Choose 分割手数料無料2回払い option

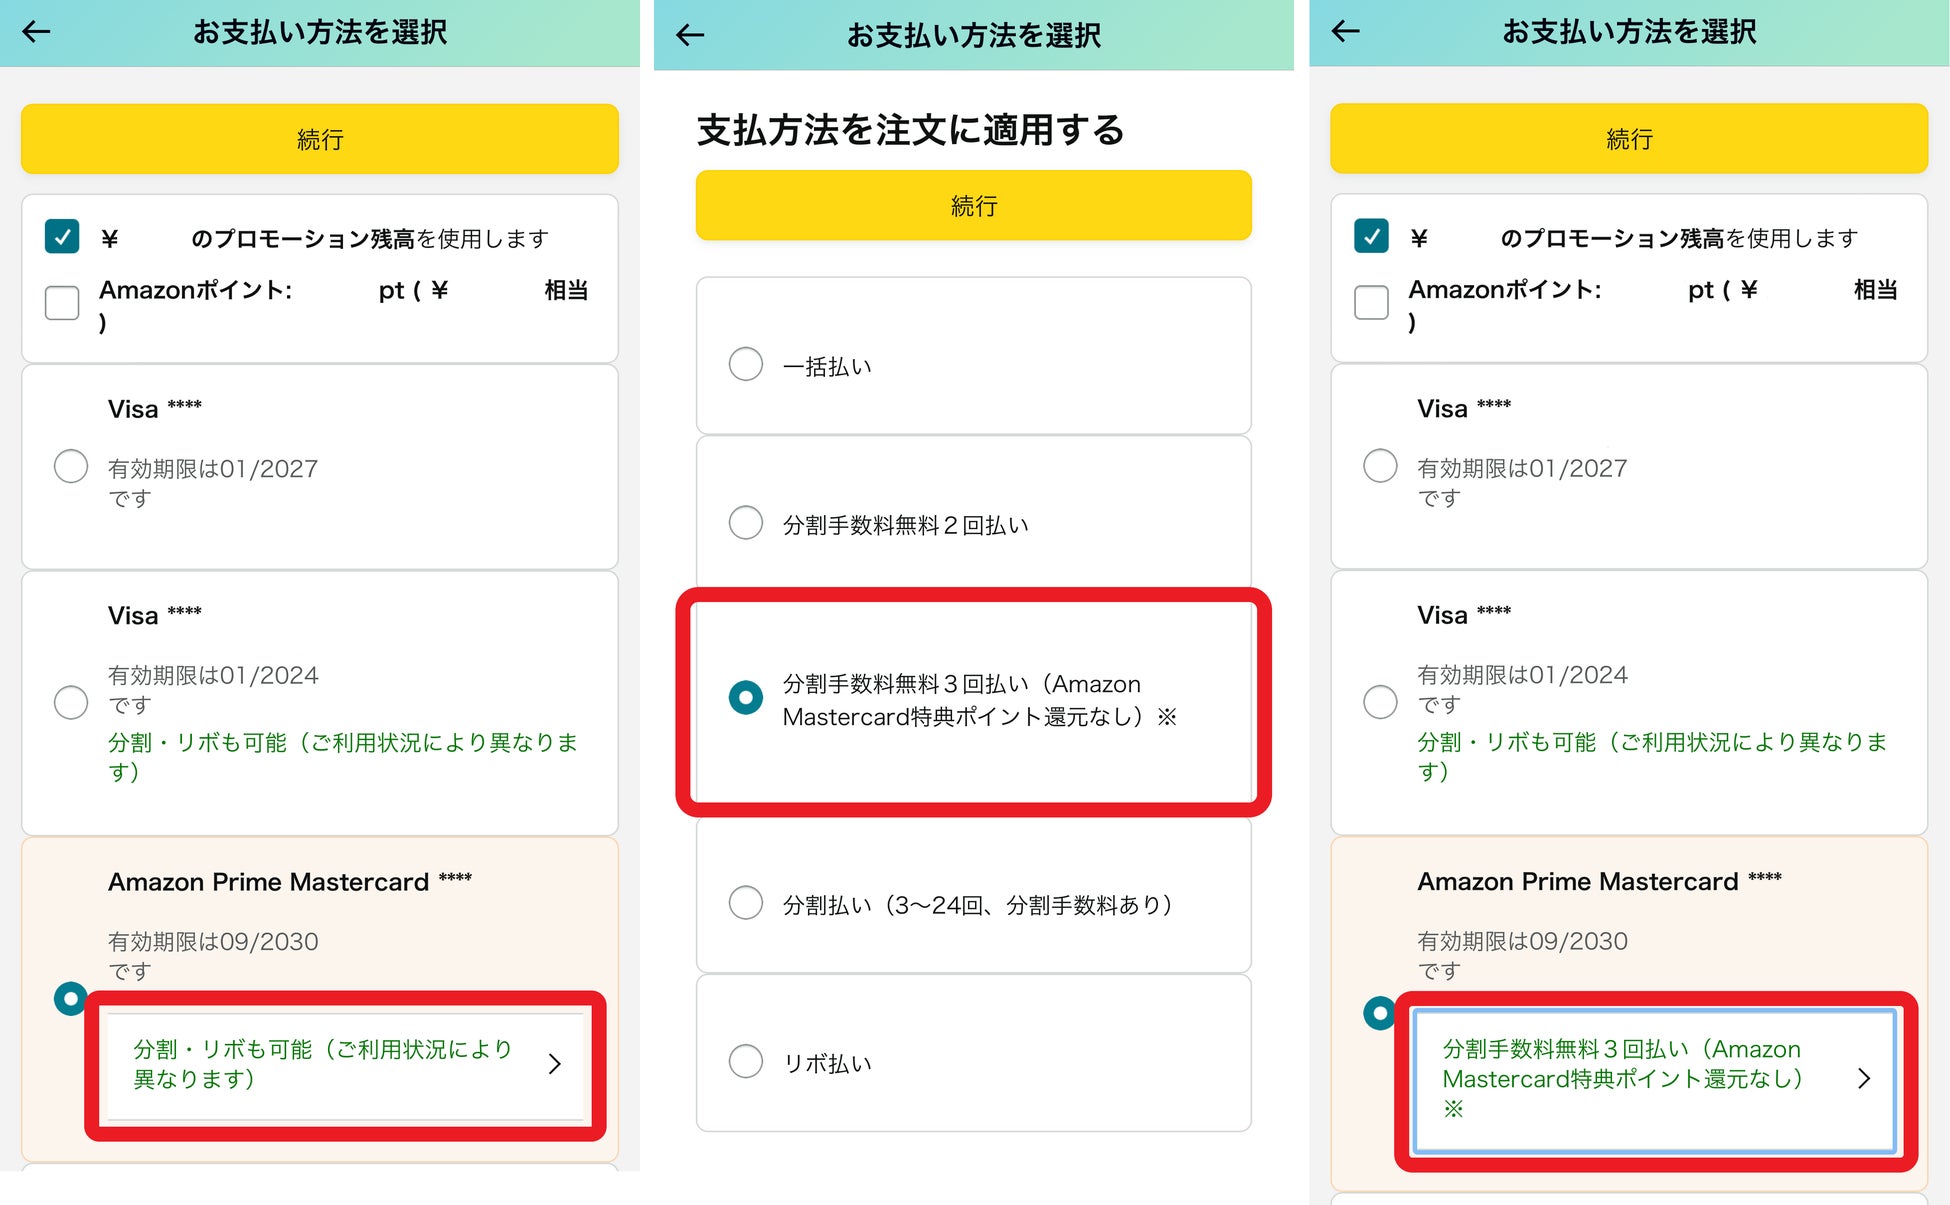click(x=746, y=522)
